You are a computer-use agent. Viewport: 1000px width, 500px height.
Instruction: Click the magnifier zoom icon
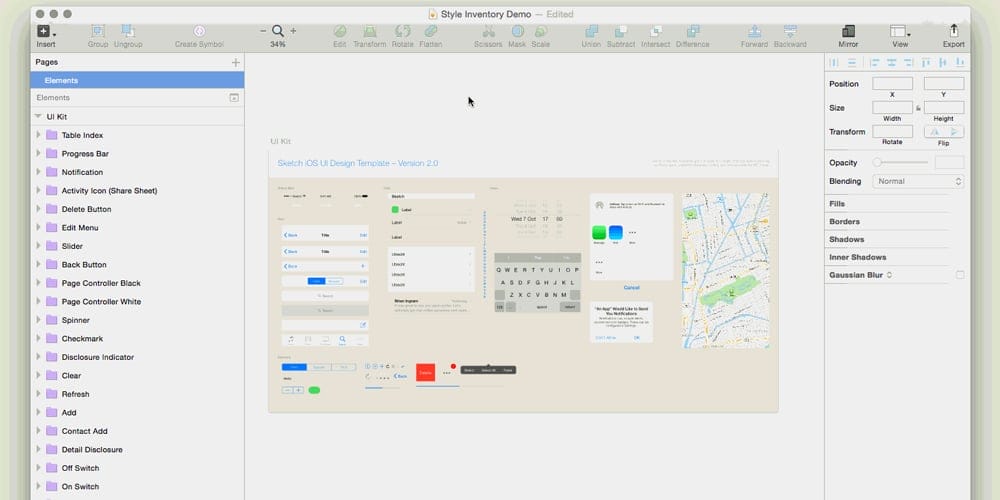[277, 31]
